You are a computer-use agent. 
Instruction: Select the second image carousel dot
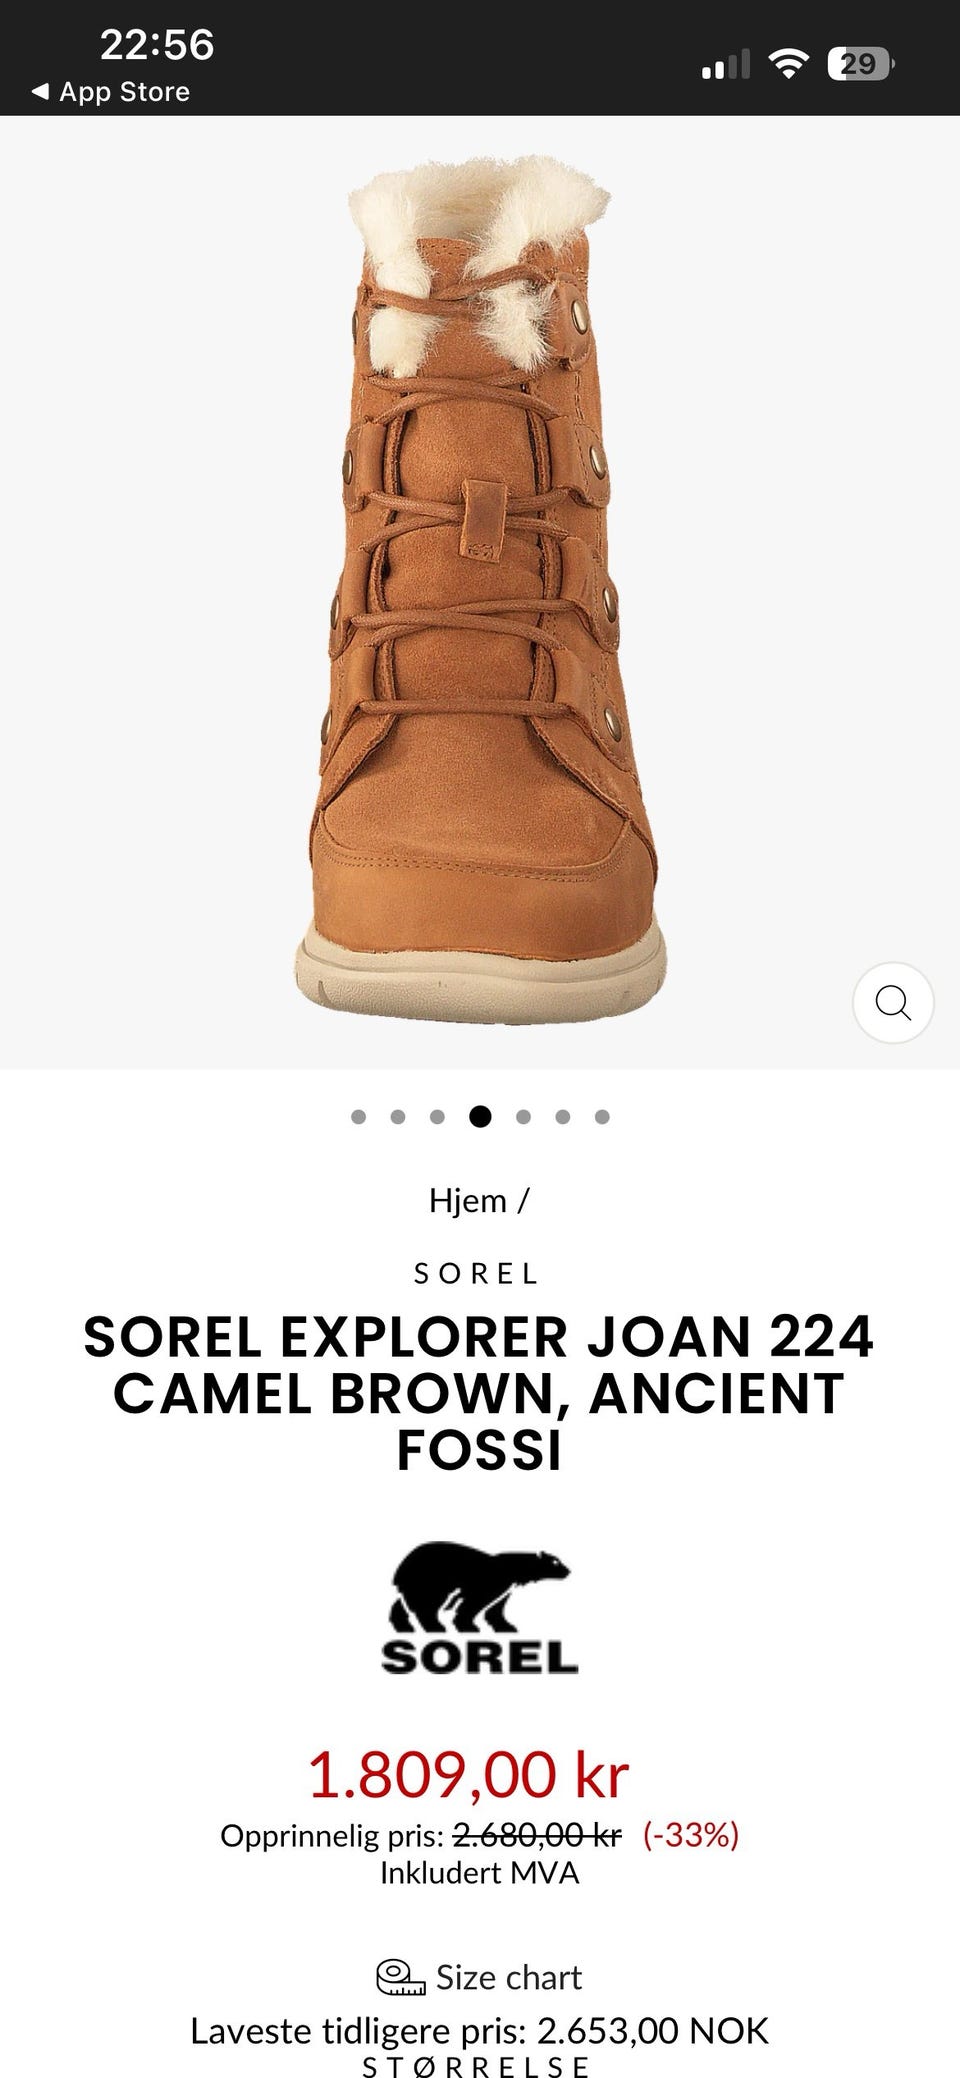[398, 1117]
